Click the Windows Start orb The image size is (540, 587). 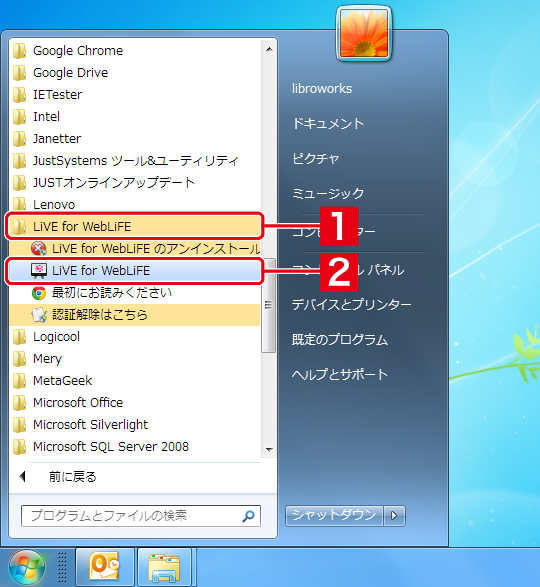click(x=27, y=567)
